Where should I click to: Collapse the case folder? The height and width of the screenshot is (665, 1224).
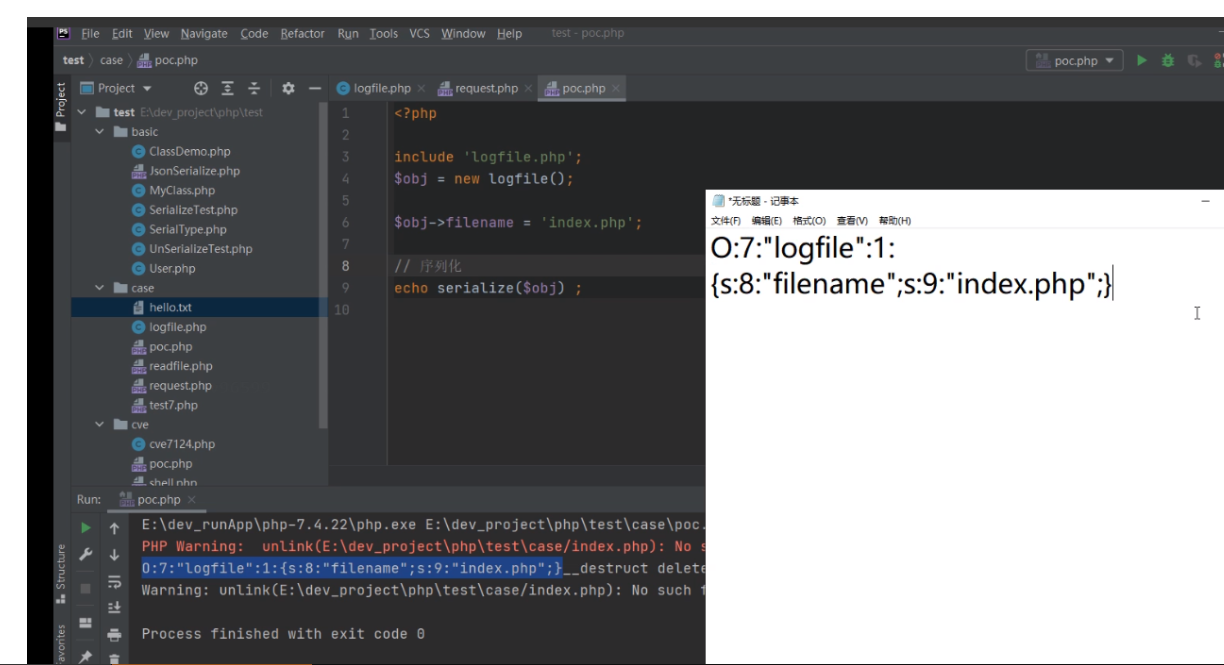coord(100,288)
